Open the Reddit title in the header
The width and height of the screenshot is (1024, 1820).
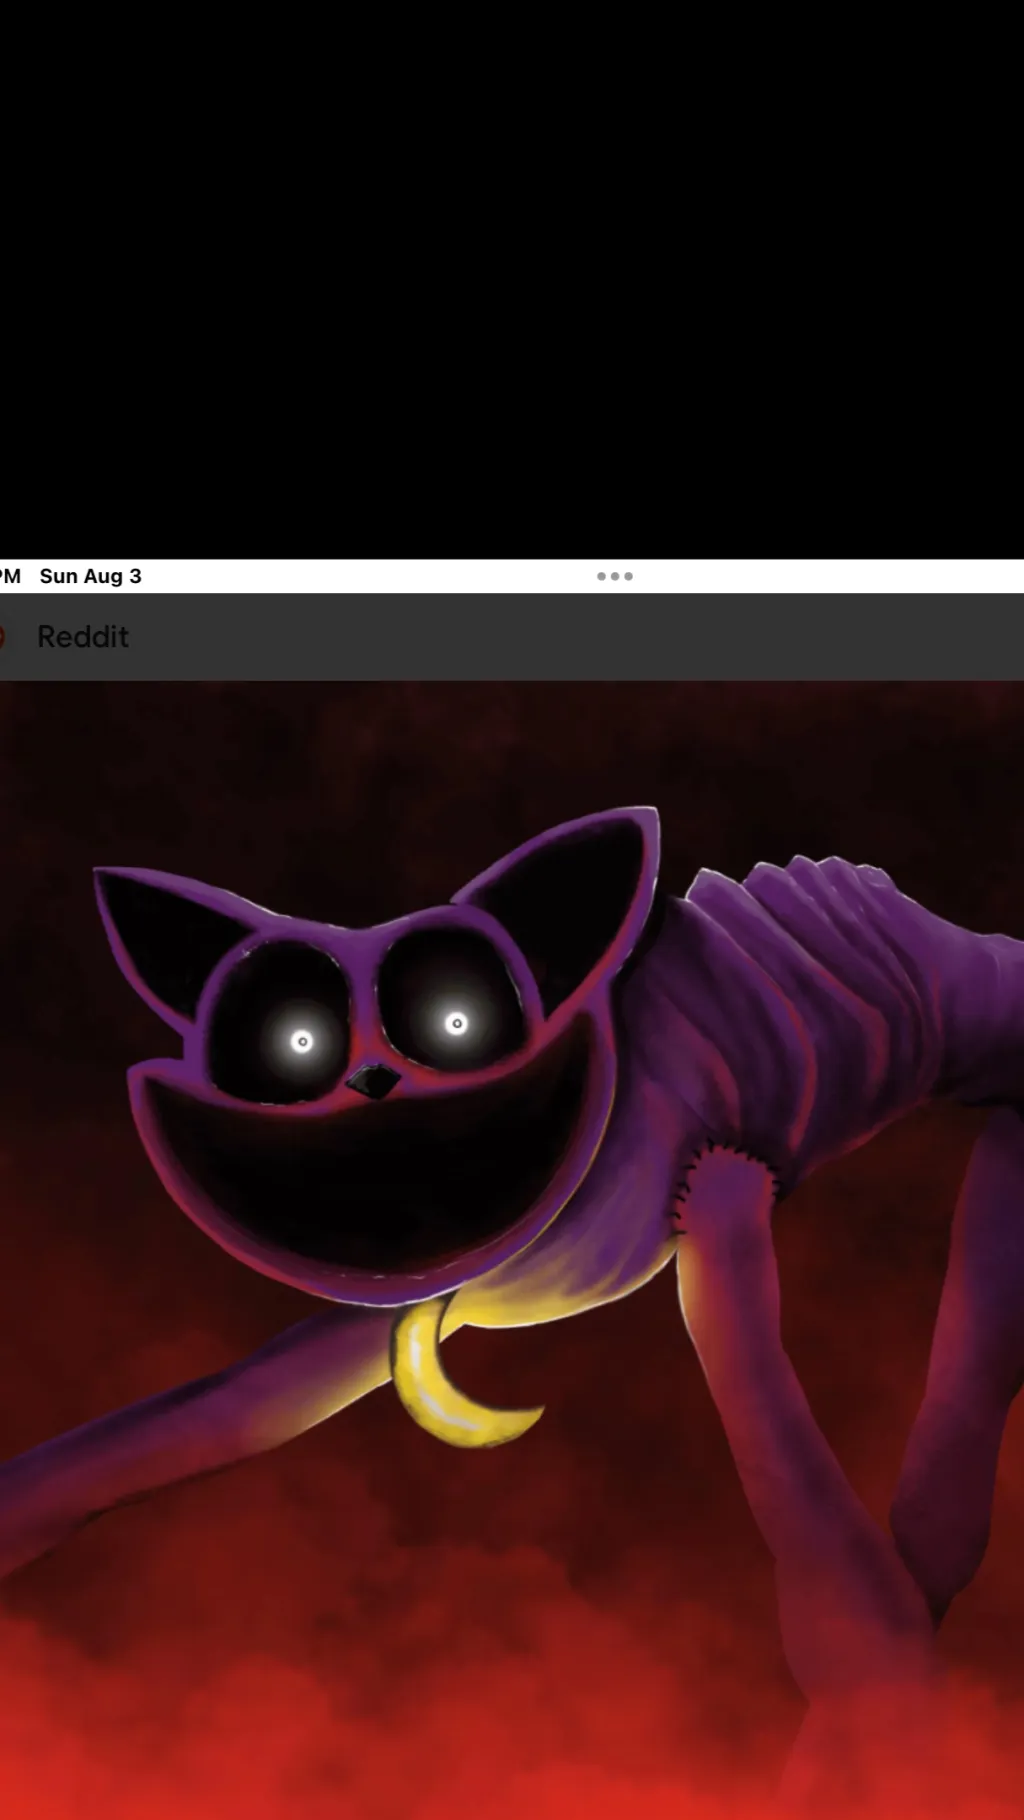[x=83, y=637]
